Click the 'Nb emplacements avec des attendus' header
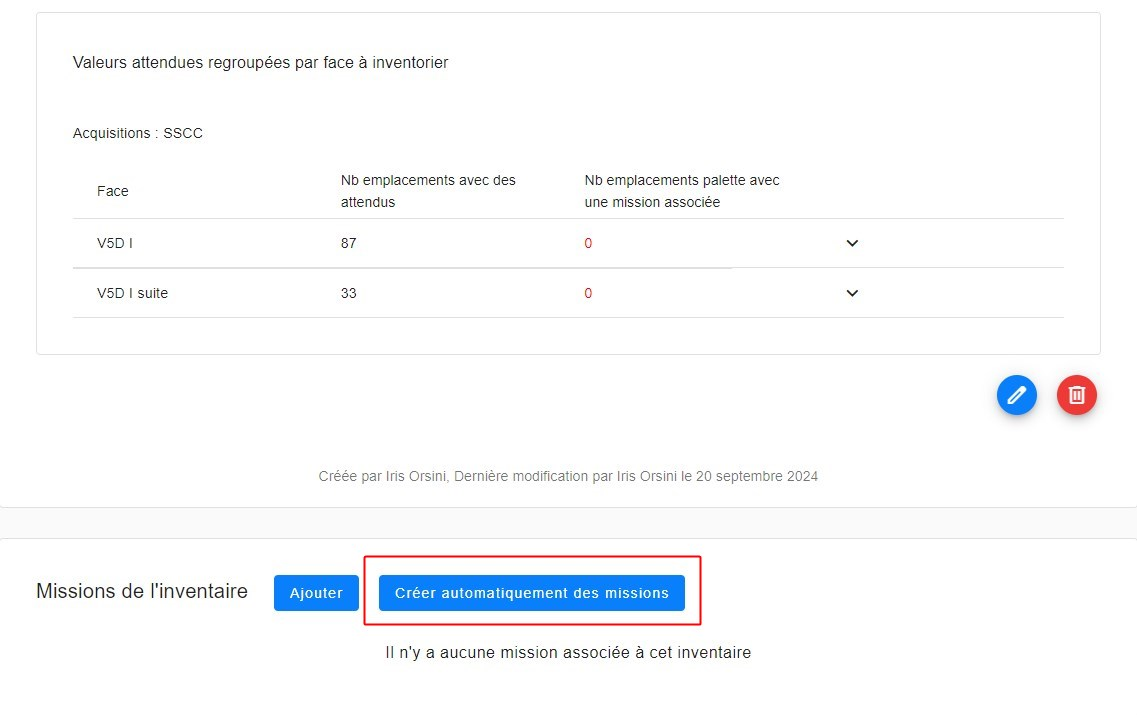Viewport: 1137px width, 715px height. (x=428, y=191)
